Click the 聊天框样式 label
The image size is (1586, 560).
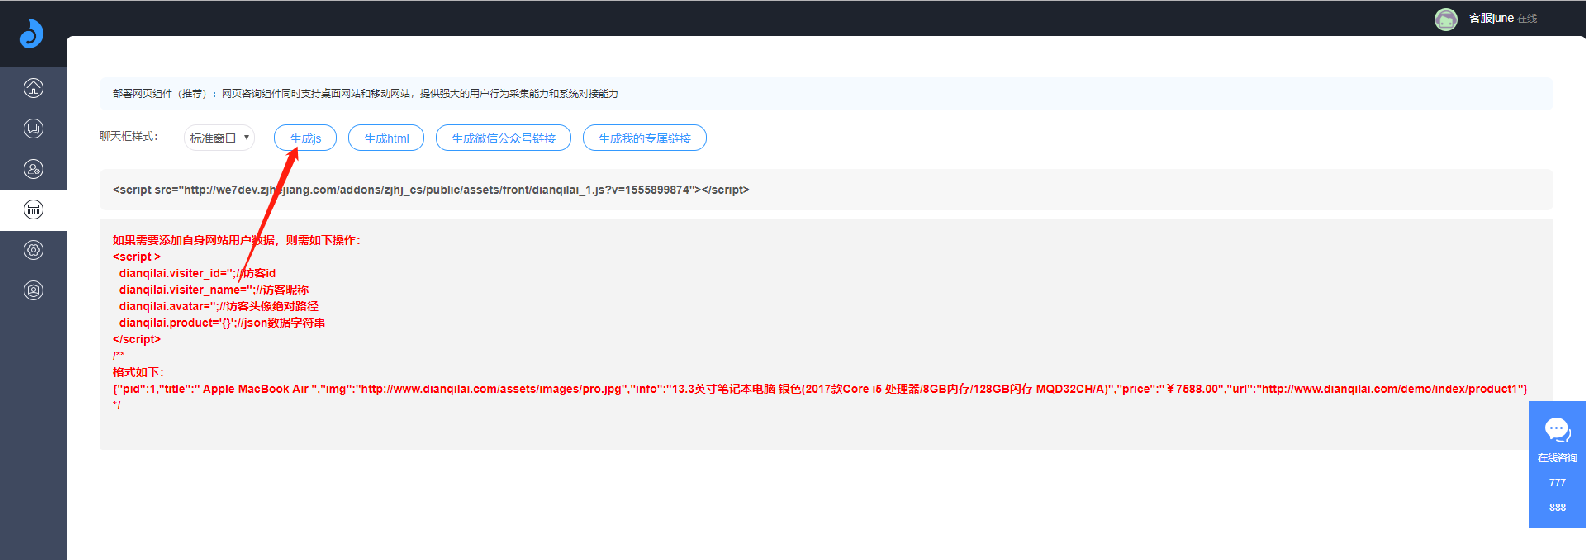pos(129,137)
